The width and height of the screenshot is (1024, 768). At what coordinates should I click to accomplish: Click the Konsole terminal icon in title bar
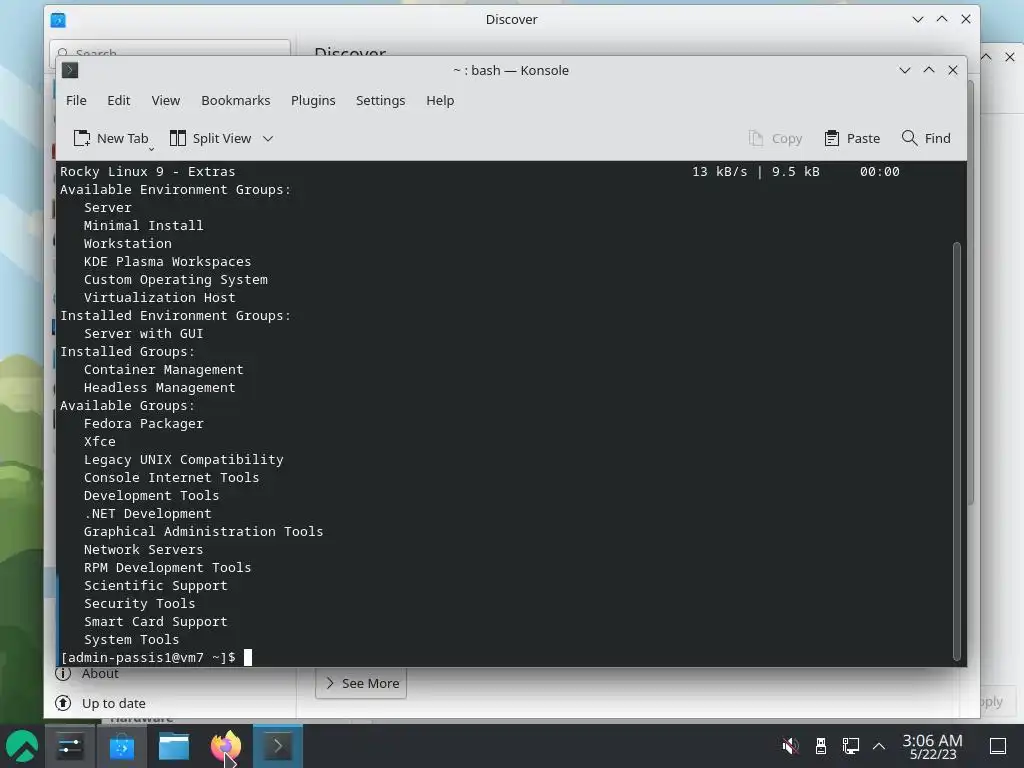coord(70,70)
